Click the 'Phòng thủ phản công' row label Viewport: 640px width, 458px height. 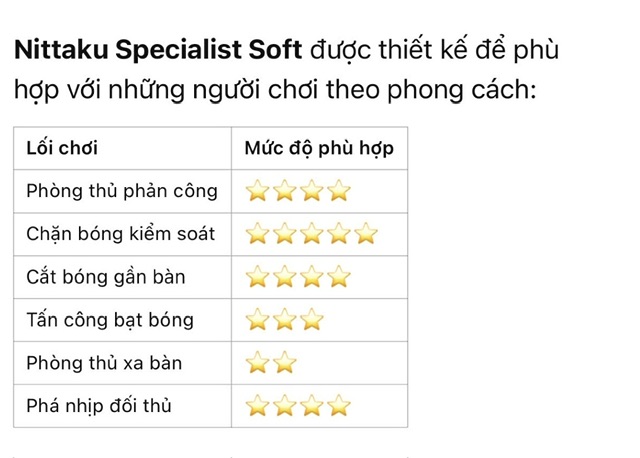122,191
